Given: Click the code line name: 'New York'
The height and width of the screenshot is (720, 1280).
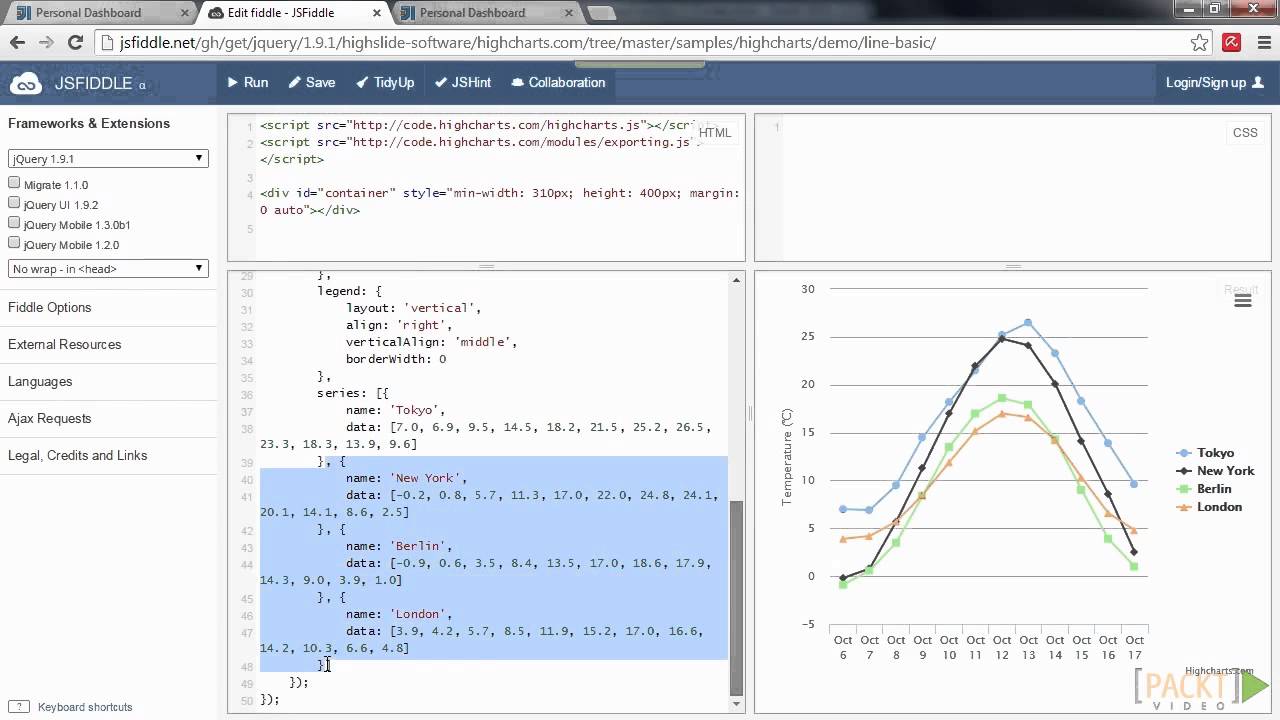Looking at the screenshot, I should [x=406, y=478].
